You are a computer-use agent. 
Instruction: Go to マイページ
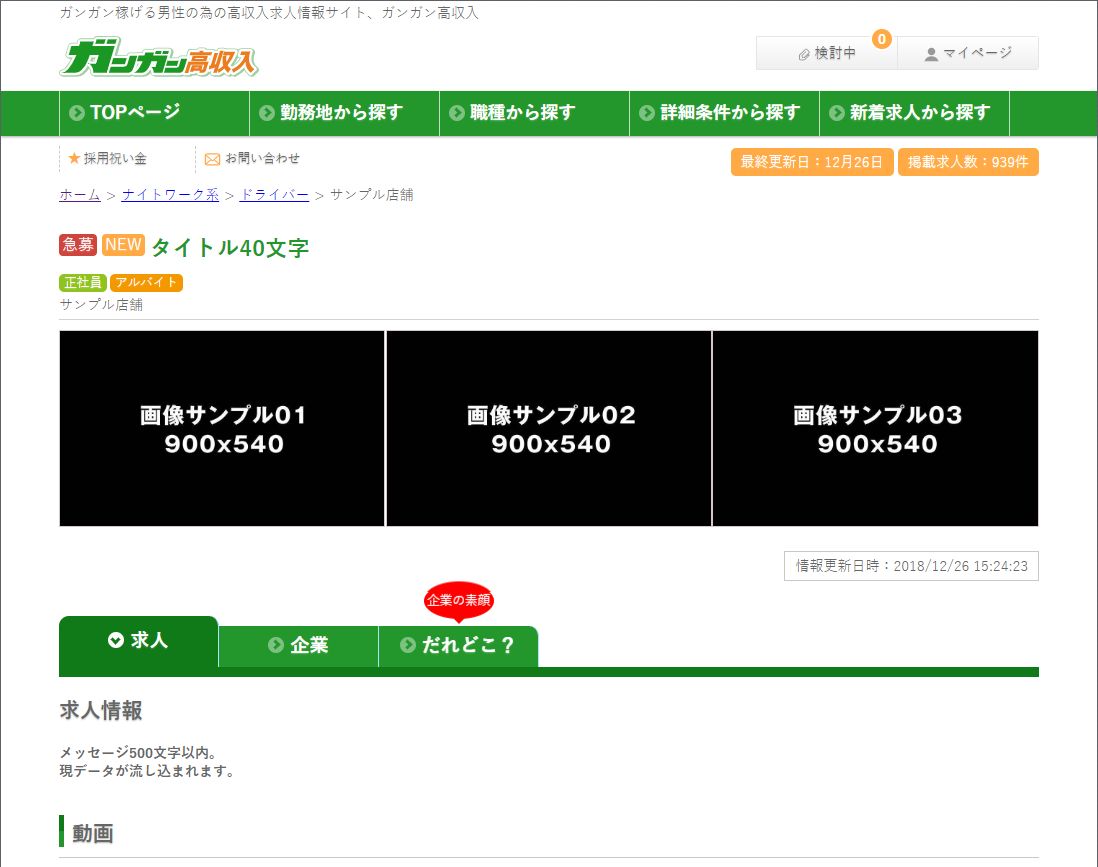coord(968,53)
